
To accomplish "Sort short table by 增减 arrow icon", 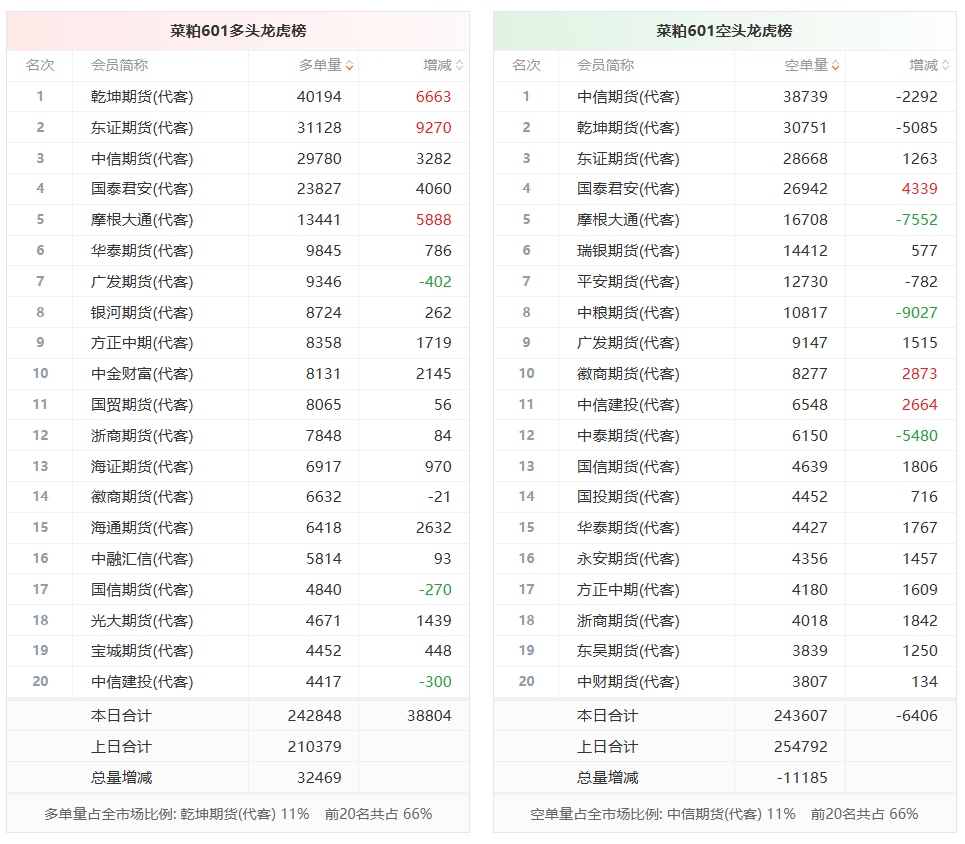I will click(946, 66).
